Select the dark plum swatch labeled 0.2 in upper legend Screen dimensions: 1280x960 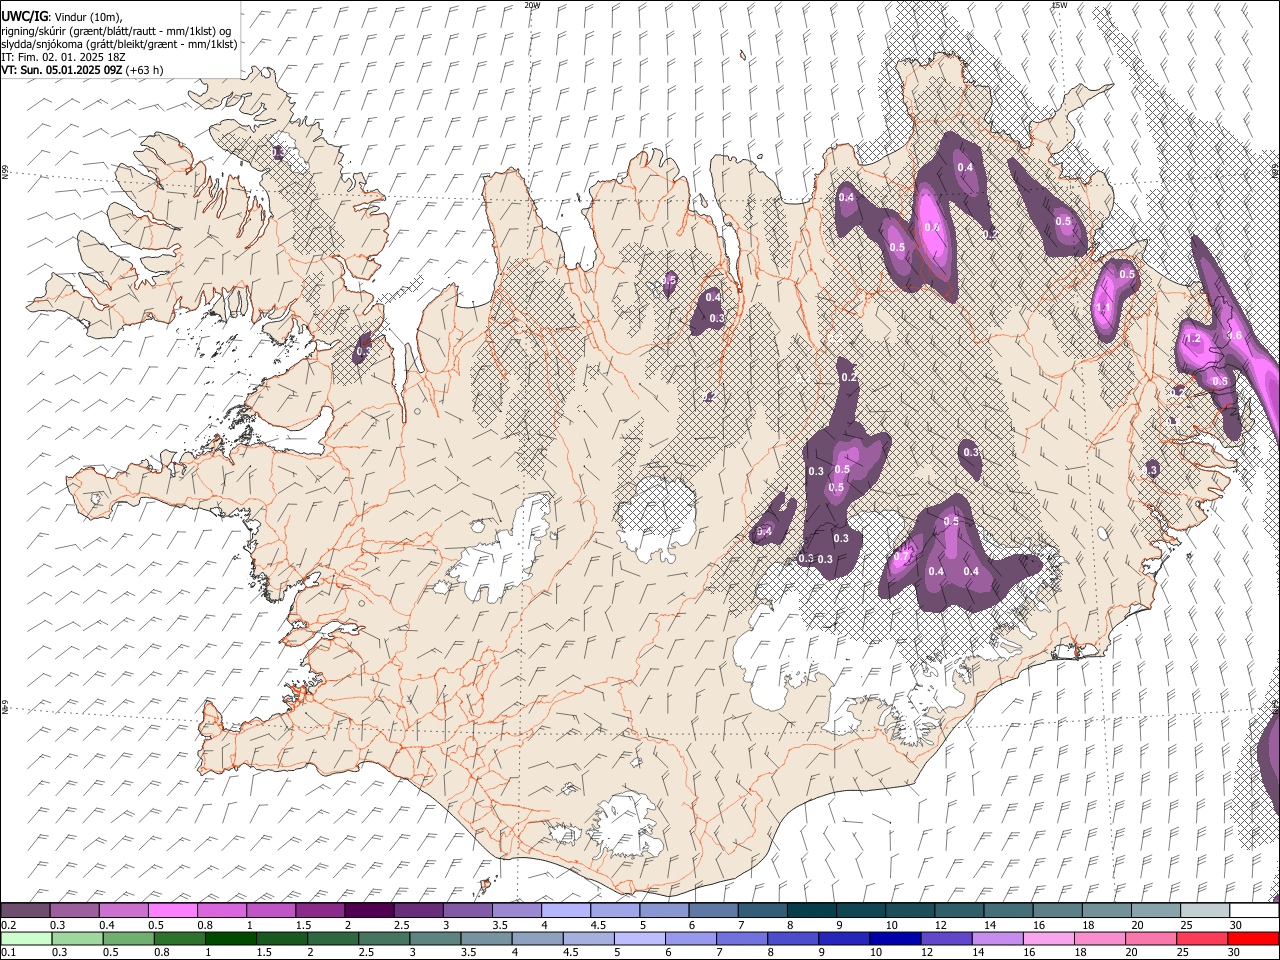25,911
